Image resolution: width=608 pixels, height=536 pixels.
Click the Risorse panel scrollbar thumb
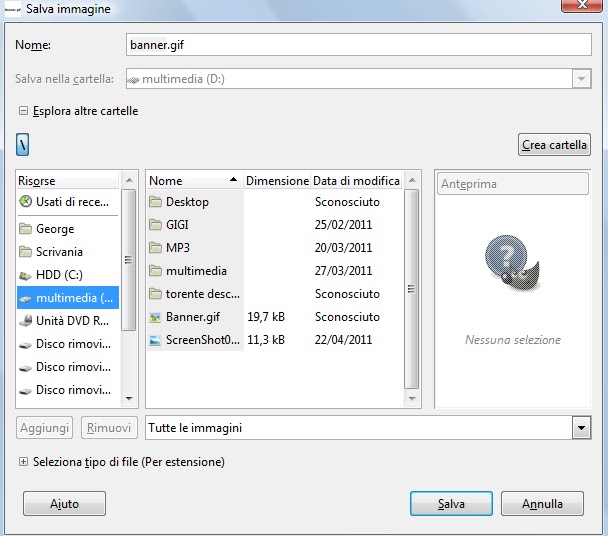pyautogui.click(x=128, y=260)
